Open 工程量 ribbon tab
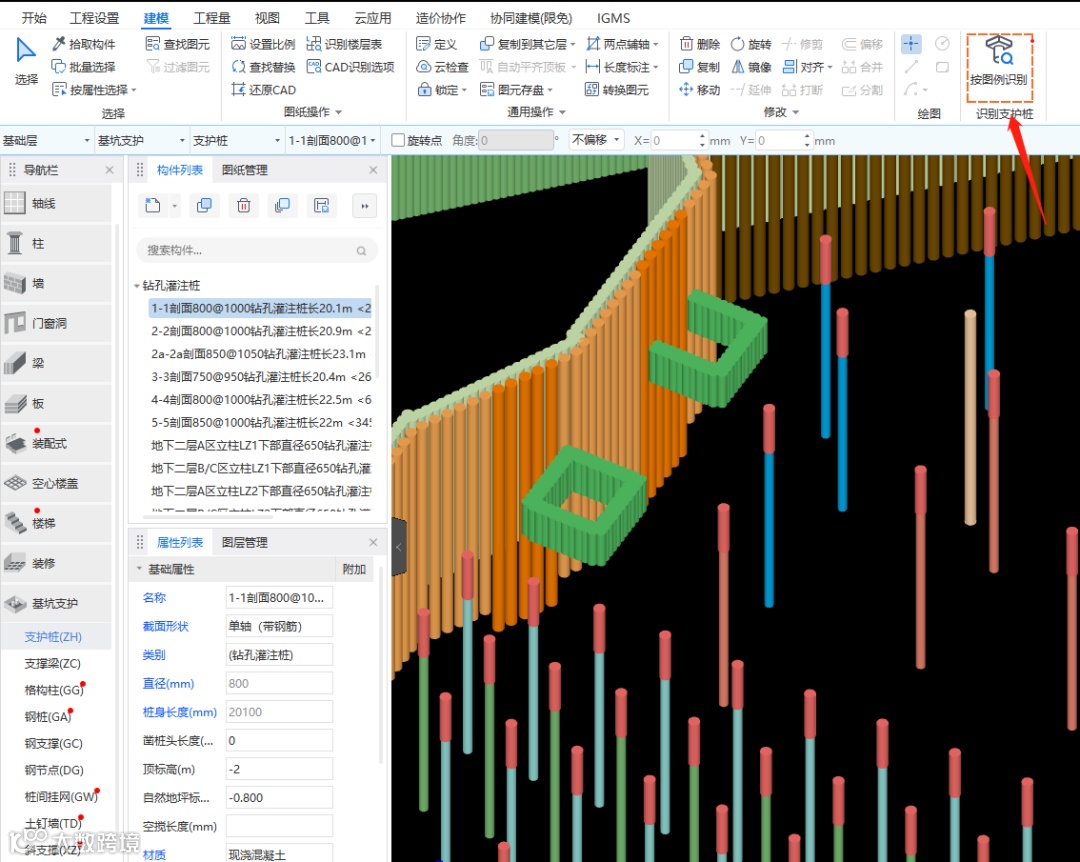Viewport: 1080px width, 862px height. click(211, 18)
